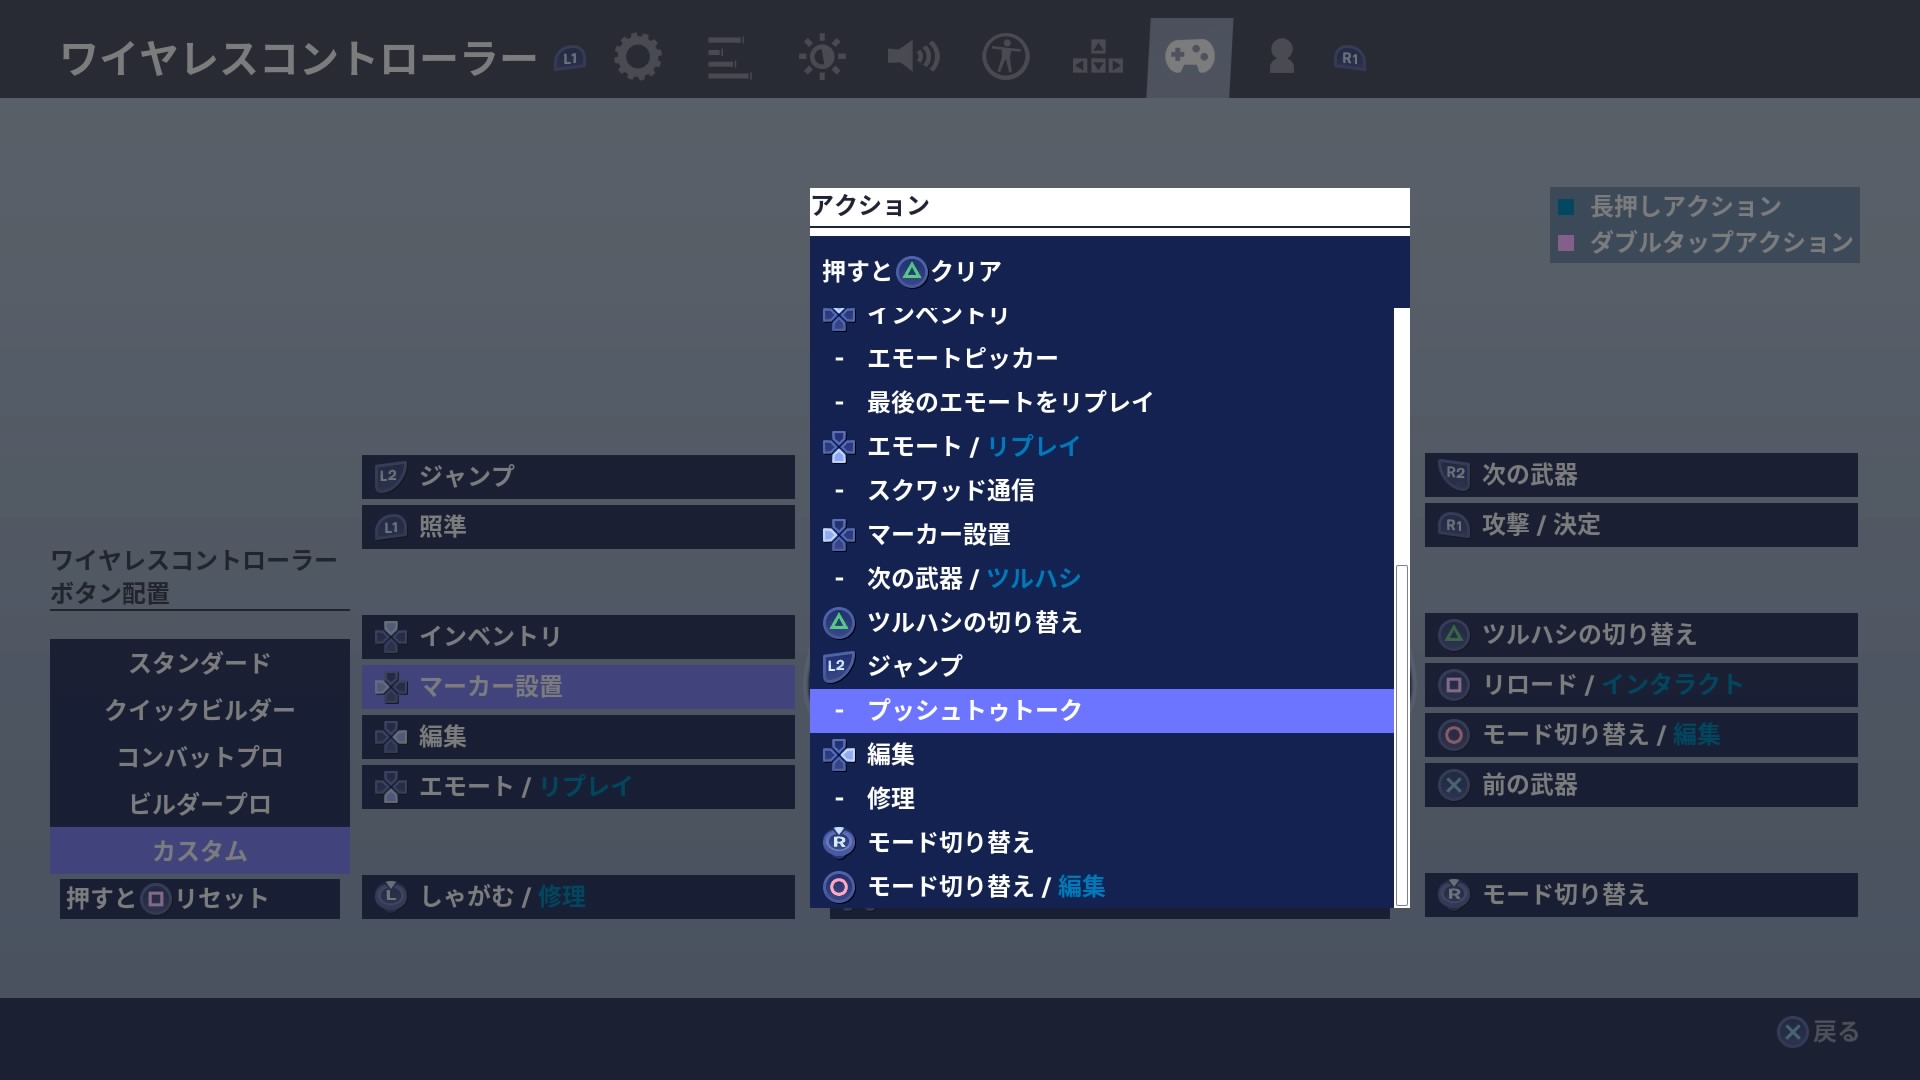Click cross 前の武器 binding

pyautogui.click(x=1641, y=784)
